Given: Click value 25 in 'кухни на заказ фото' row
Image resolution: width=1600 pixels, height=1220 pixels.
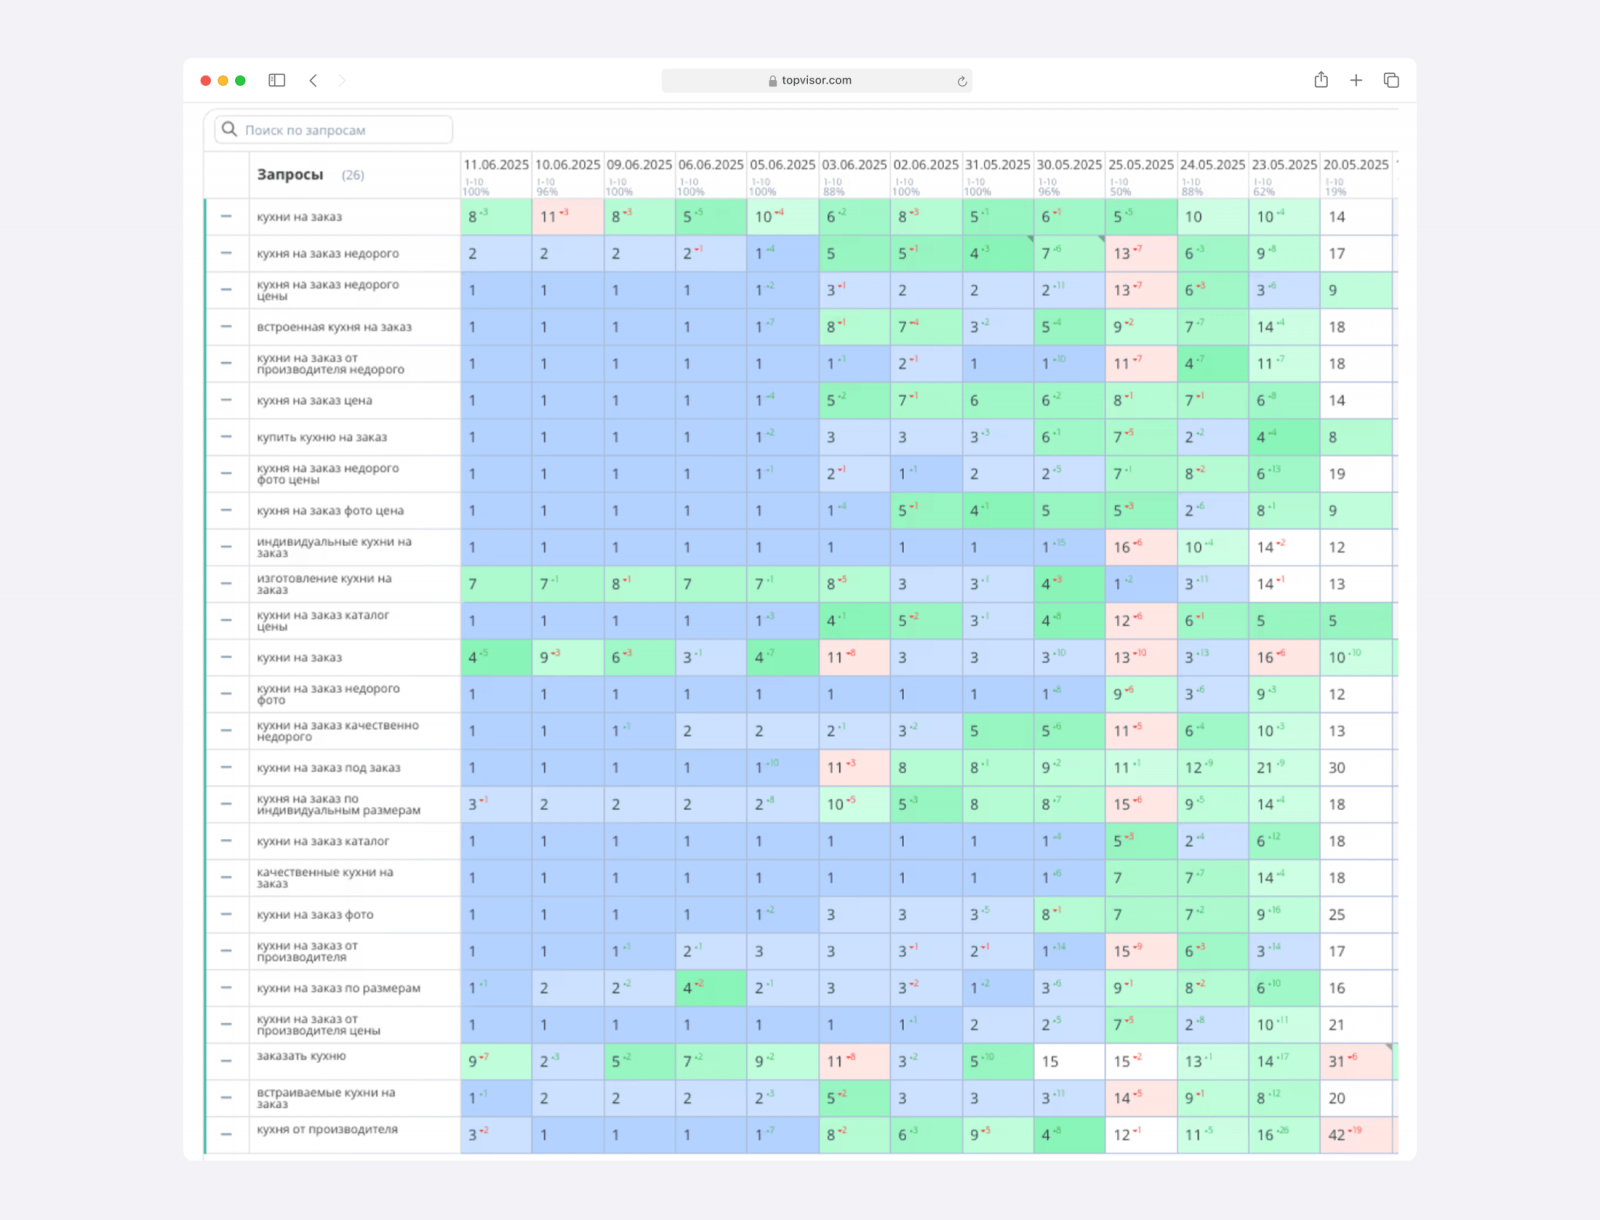Looking at the screenshot, I should [x=1337, y=915].
